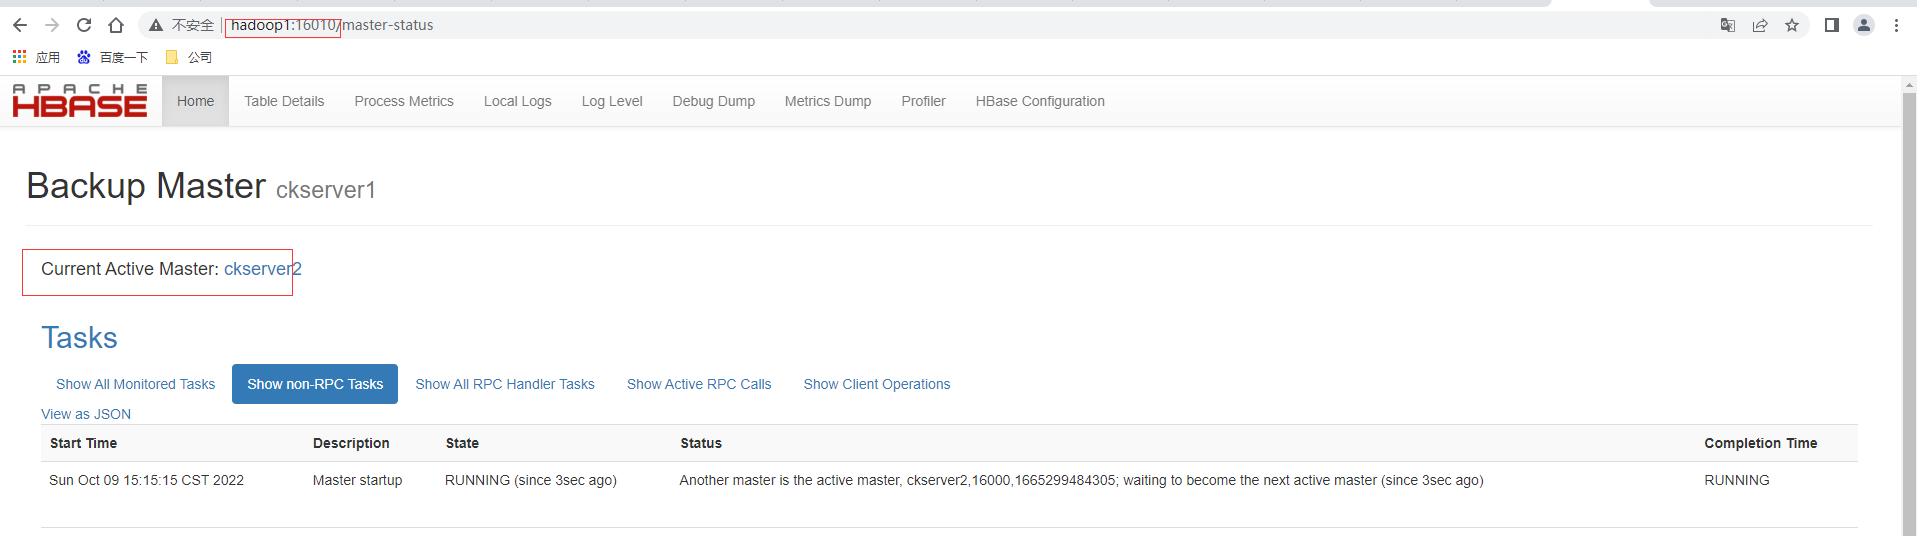Click the Status column header

[701, 443]
